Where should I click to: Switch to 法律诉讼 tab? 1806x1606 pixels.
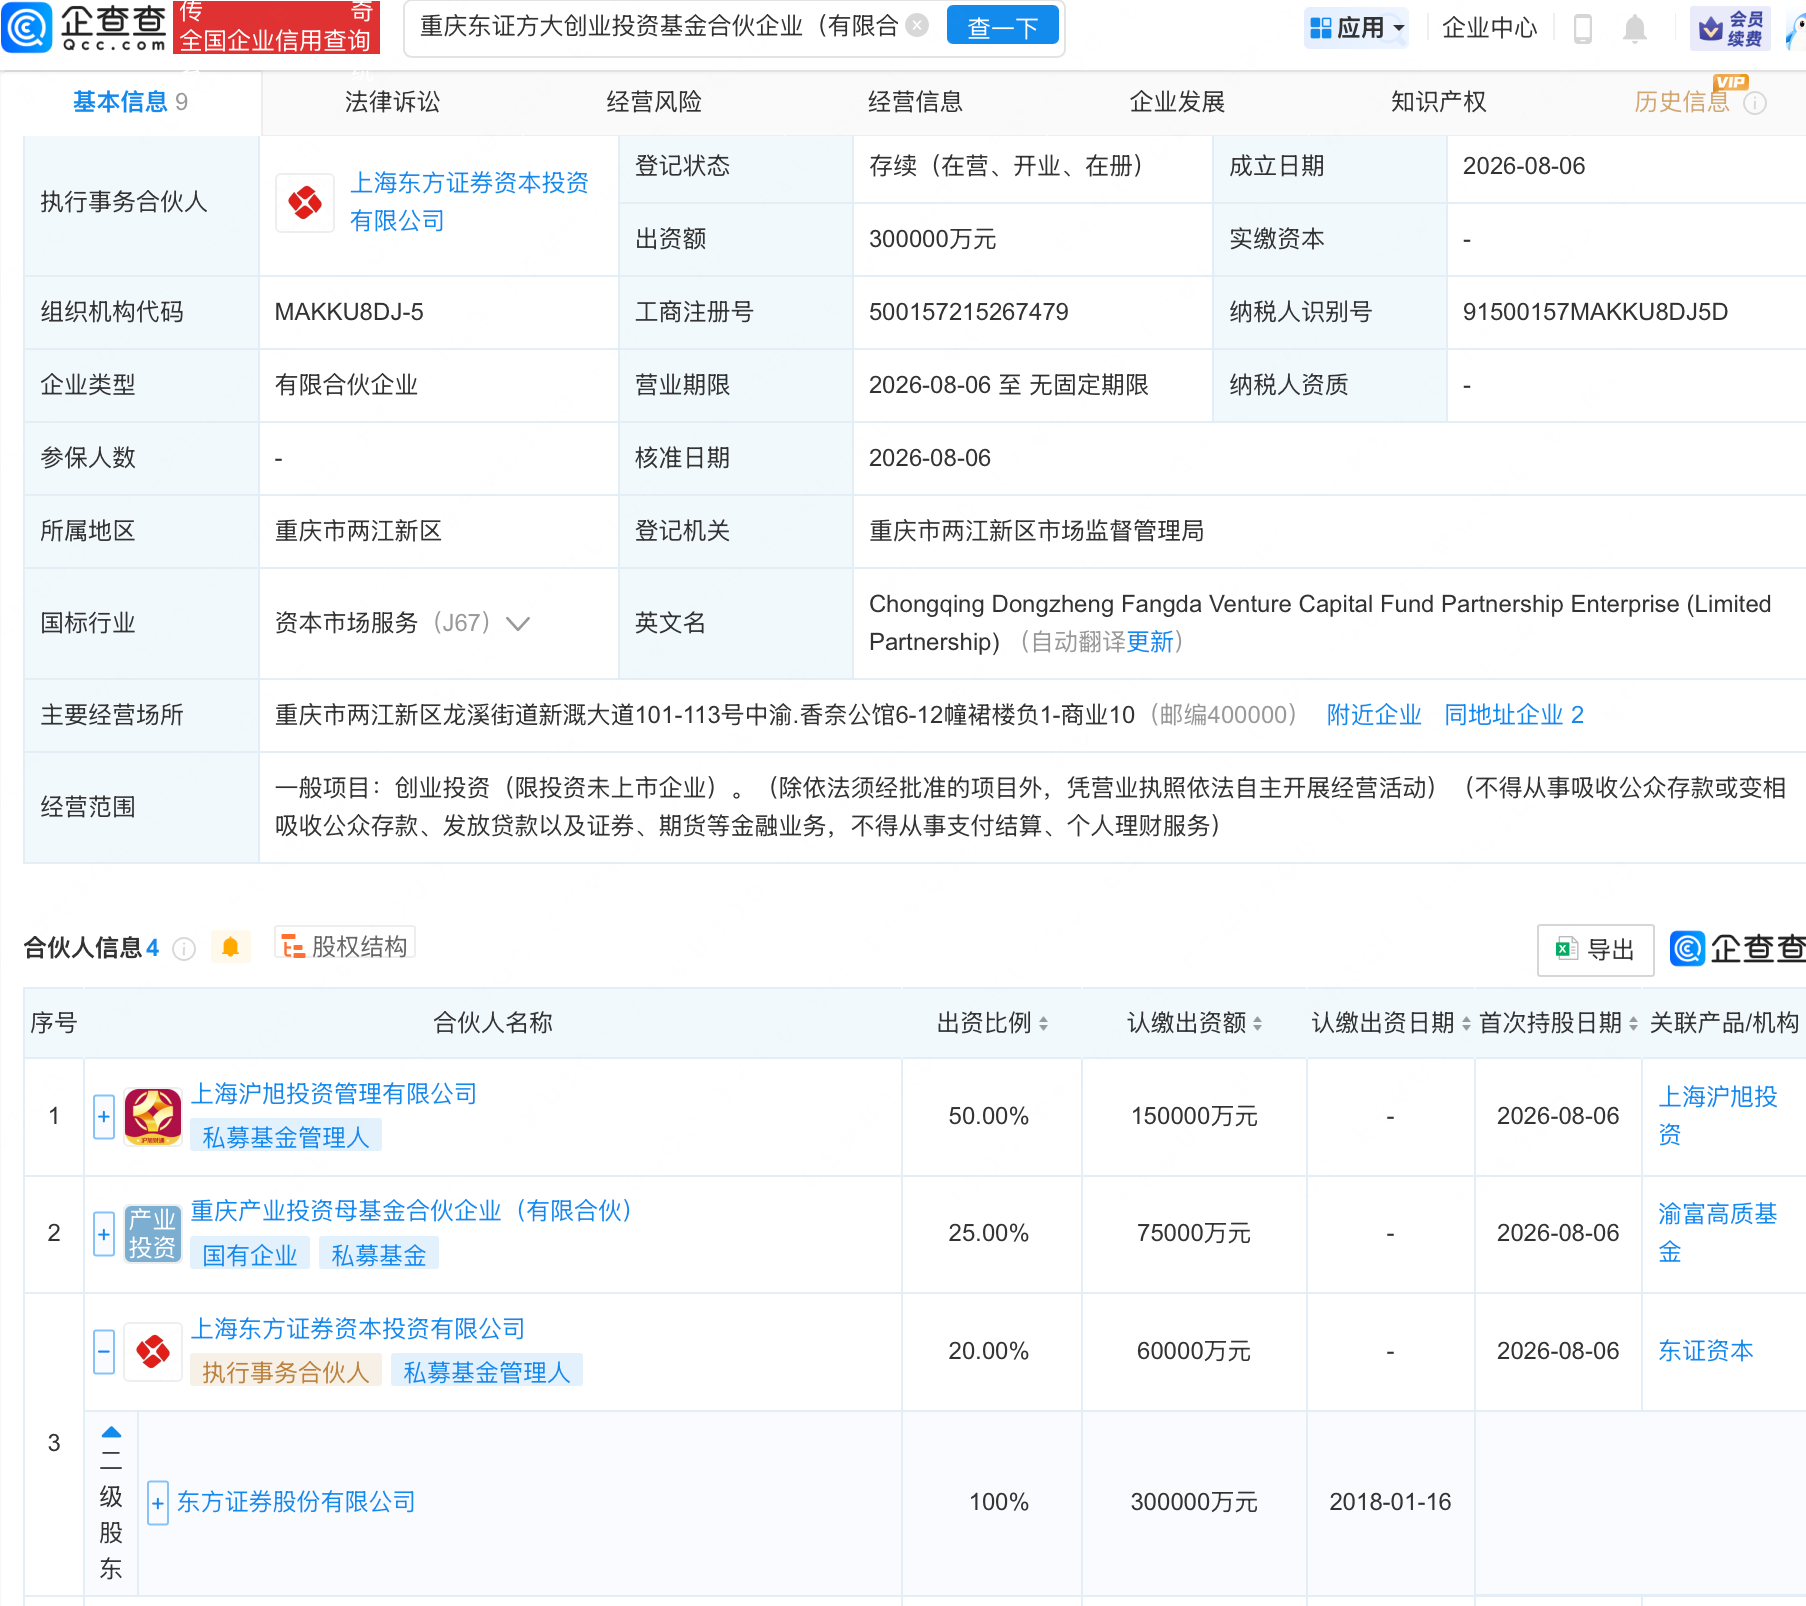pos(392,102)
